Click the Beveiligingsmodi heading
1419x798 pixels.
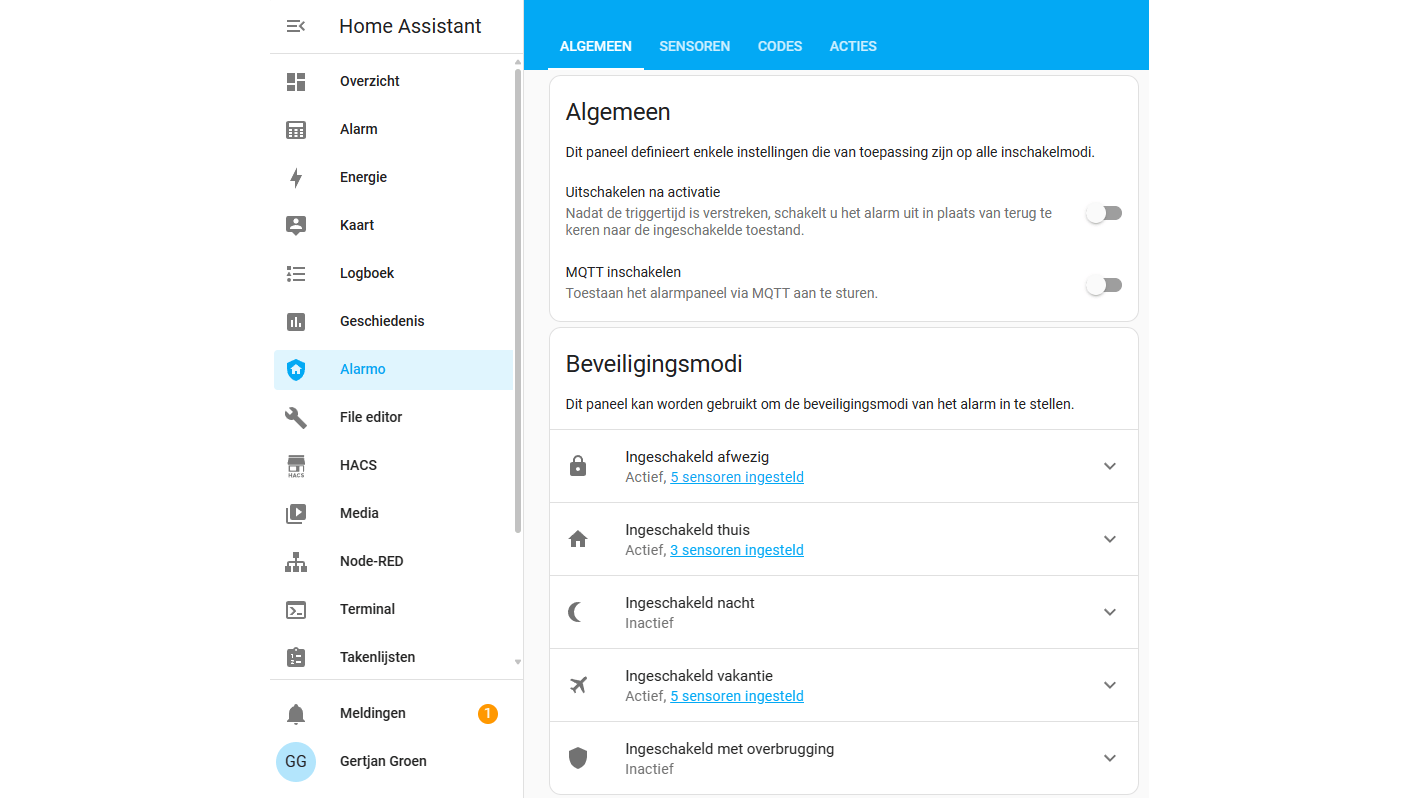click(x=654, y=364)
